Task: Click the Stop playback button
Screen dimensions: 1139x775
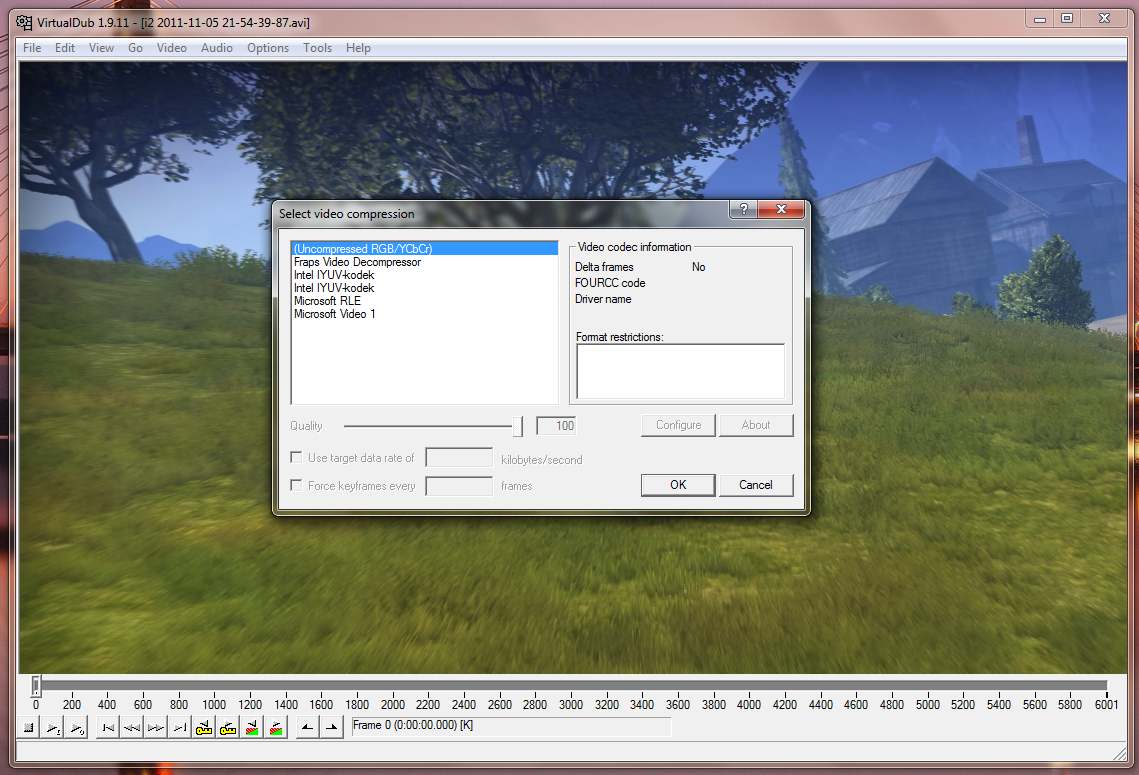Action: (28, 727)
